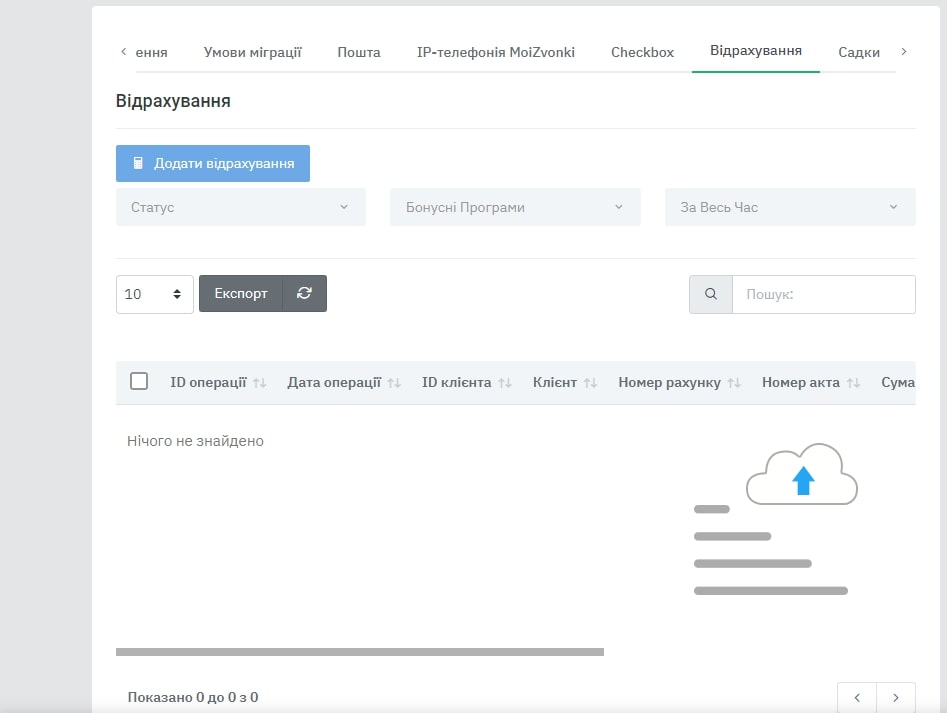Sort by Номер рахунку column arrows
The image size is (947, 713).
(x=734, y=383)
